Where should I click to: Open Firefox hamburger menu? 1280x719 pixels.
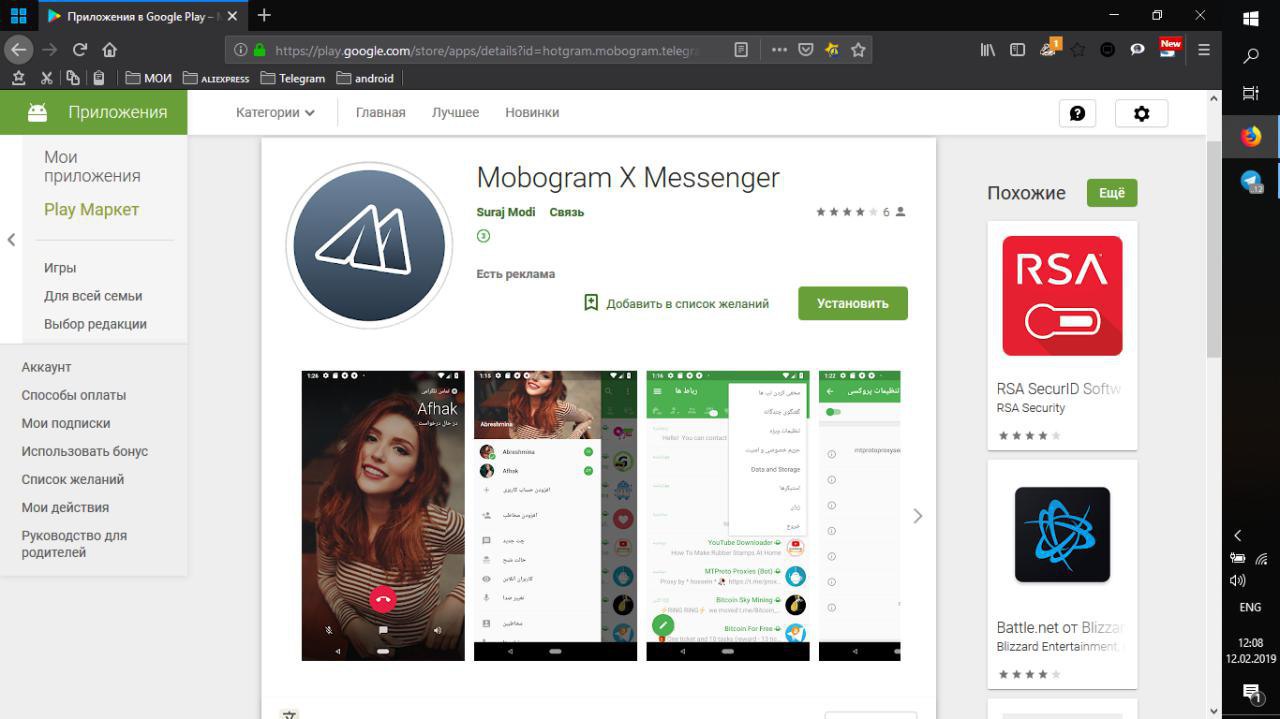[x=1204, y=50]
